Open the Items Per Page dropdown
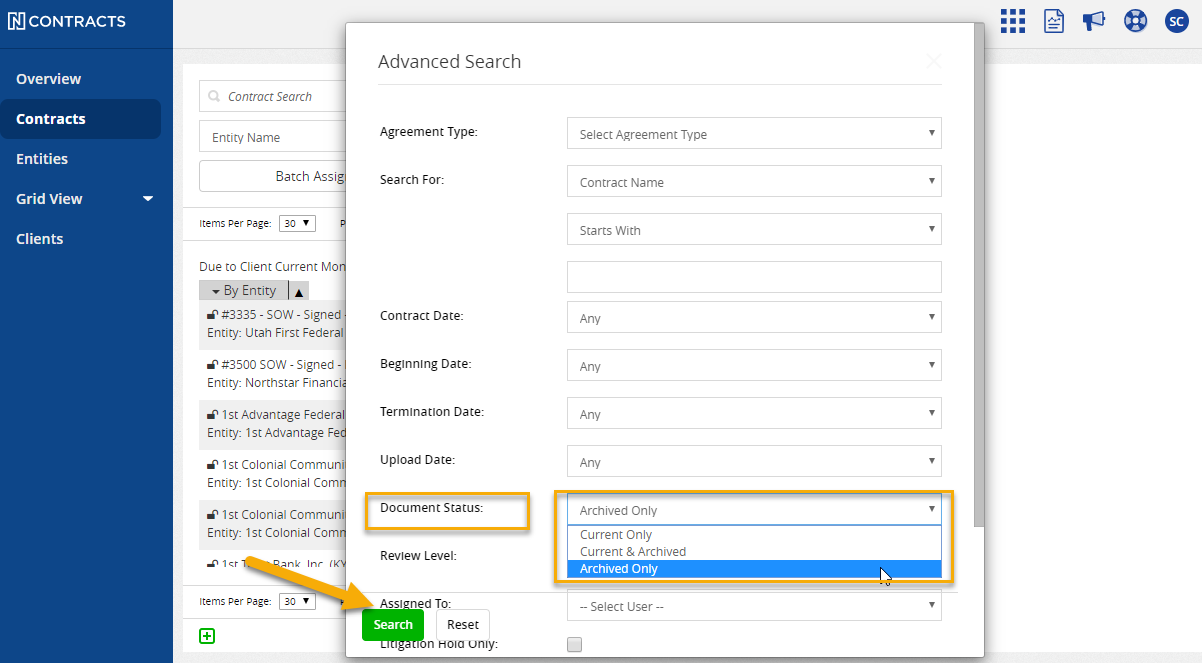Viewport: 1202px width, 663px height. pyautogui.click(x=296, y=223)
